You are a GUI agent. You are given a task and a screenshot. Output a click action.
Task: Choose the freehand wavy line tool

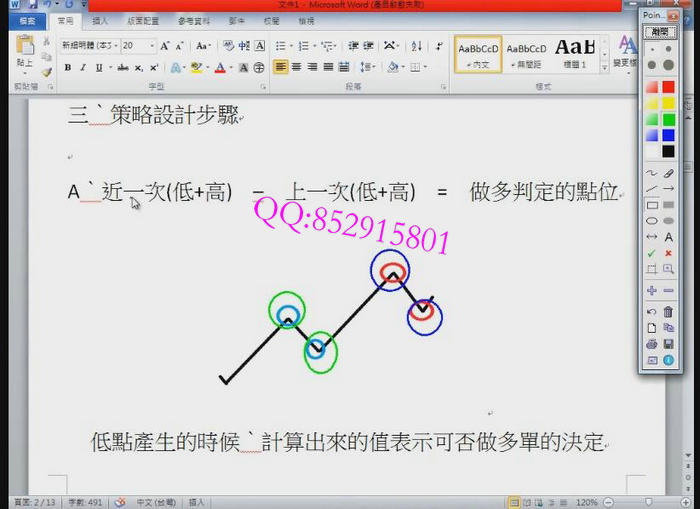pyautogui.click(x=652, y=173)
